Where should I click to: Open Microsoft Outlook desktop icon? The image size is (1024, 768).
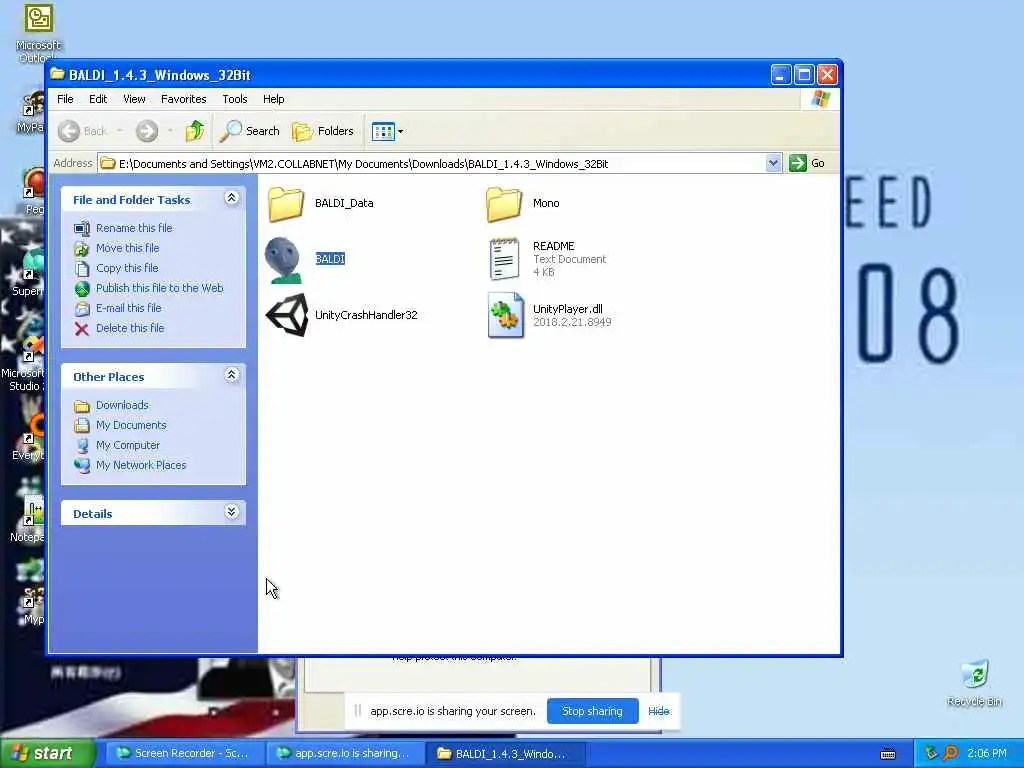point(38,33)
